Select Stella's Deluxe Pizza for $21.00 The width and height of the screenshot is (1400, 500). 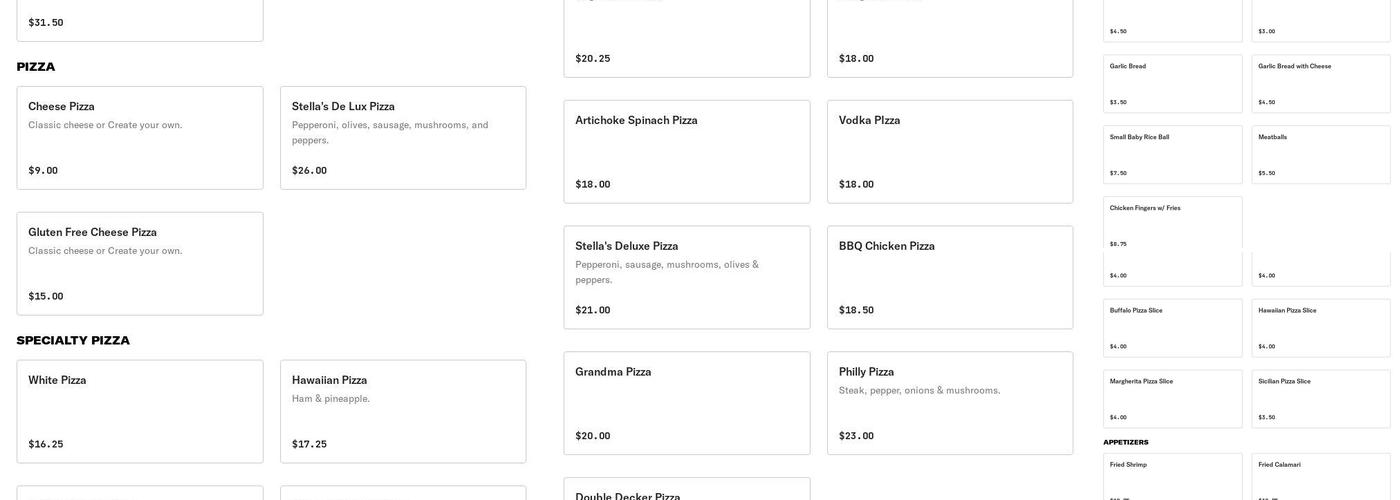[x=687, y=277]
